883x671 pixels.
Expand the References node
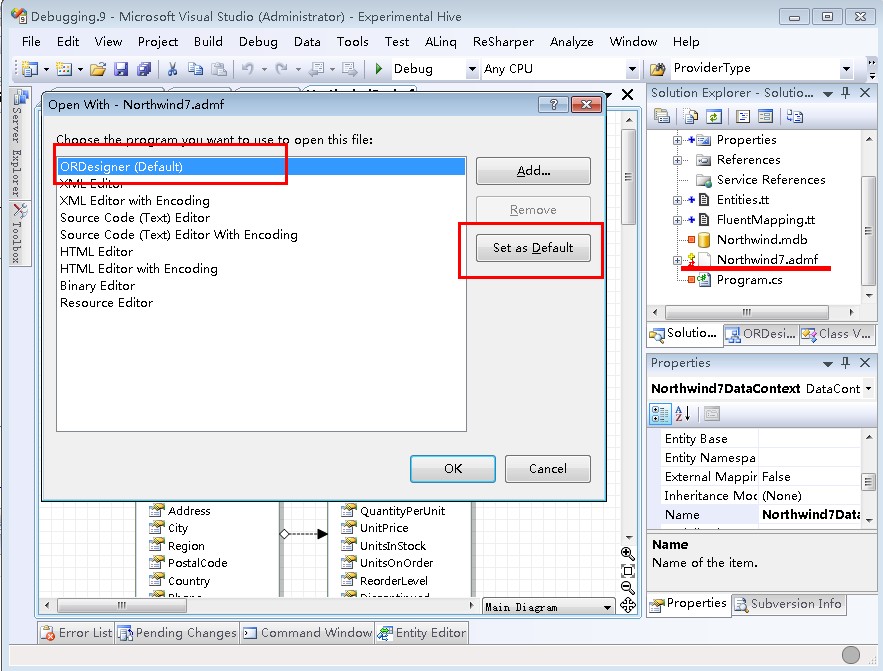[x=677, y=160]
